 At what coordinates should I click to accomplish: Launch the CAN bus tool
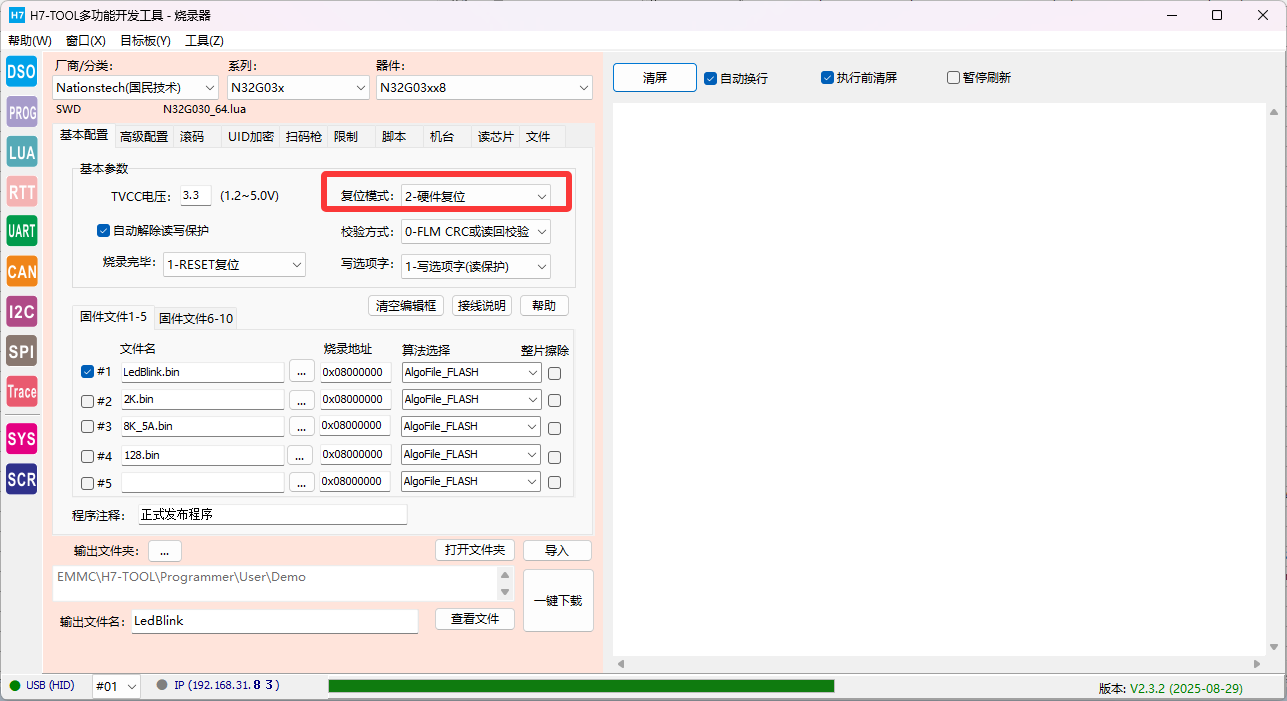[x=21, y=271]
